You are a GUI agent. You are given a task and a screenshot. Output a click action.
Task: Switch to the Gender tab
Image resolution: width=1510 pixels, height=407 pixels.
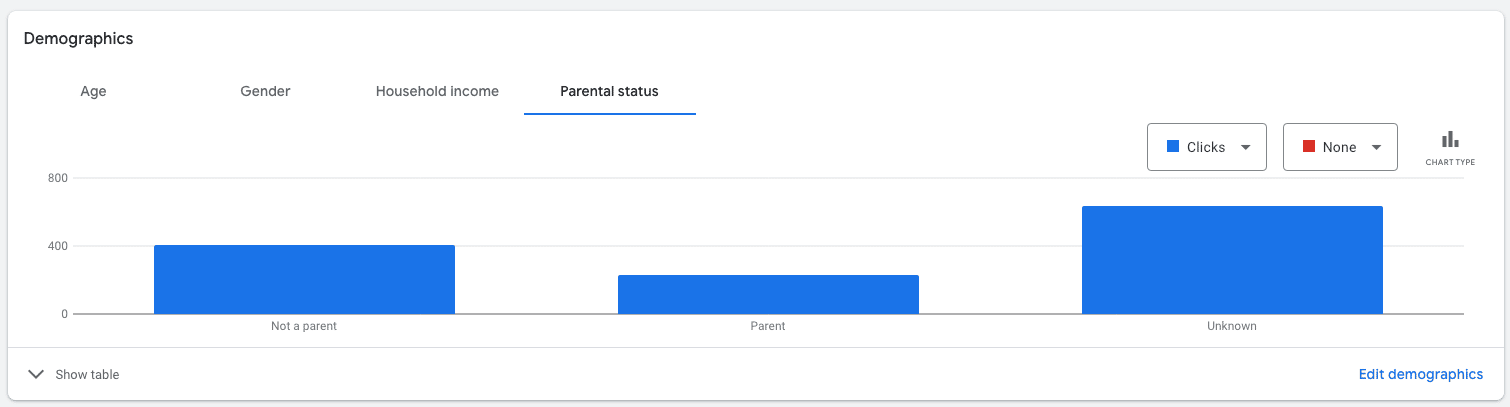coord(265,91)
